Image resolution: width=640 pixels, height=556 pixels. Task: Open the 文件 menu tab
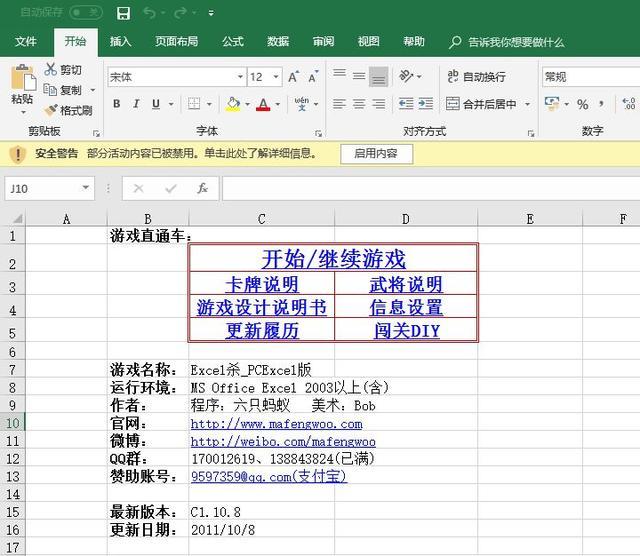[x=26, y=41]
